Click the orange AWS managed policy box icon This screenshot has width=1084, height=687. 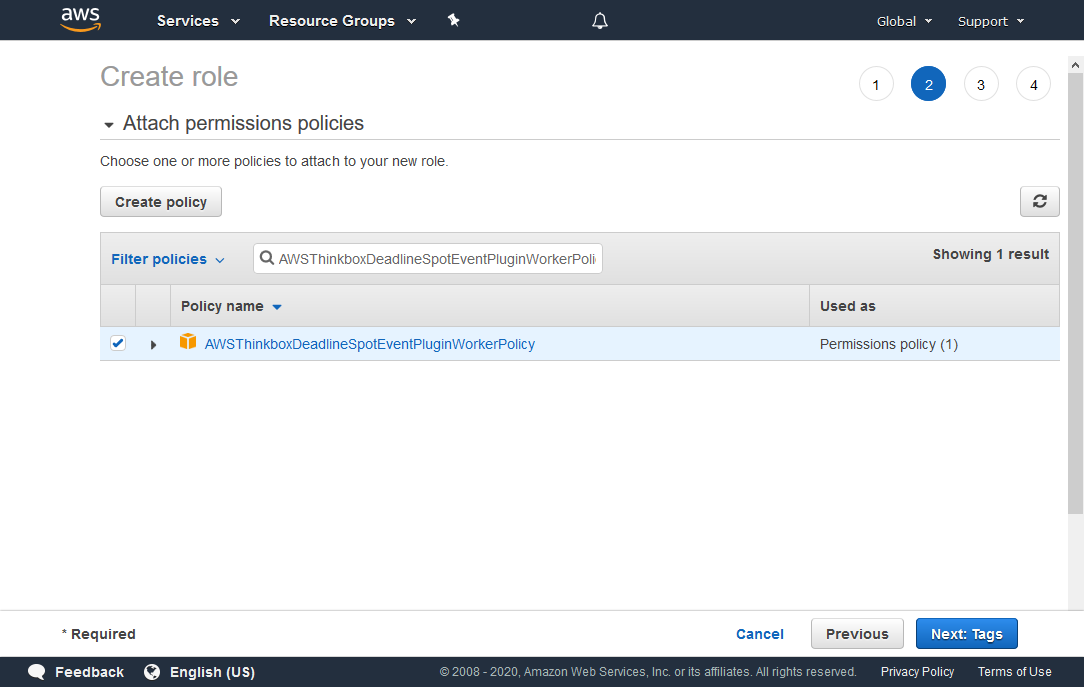(x=188, y=342)
